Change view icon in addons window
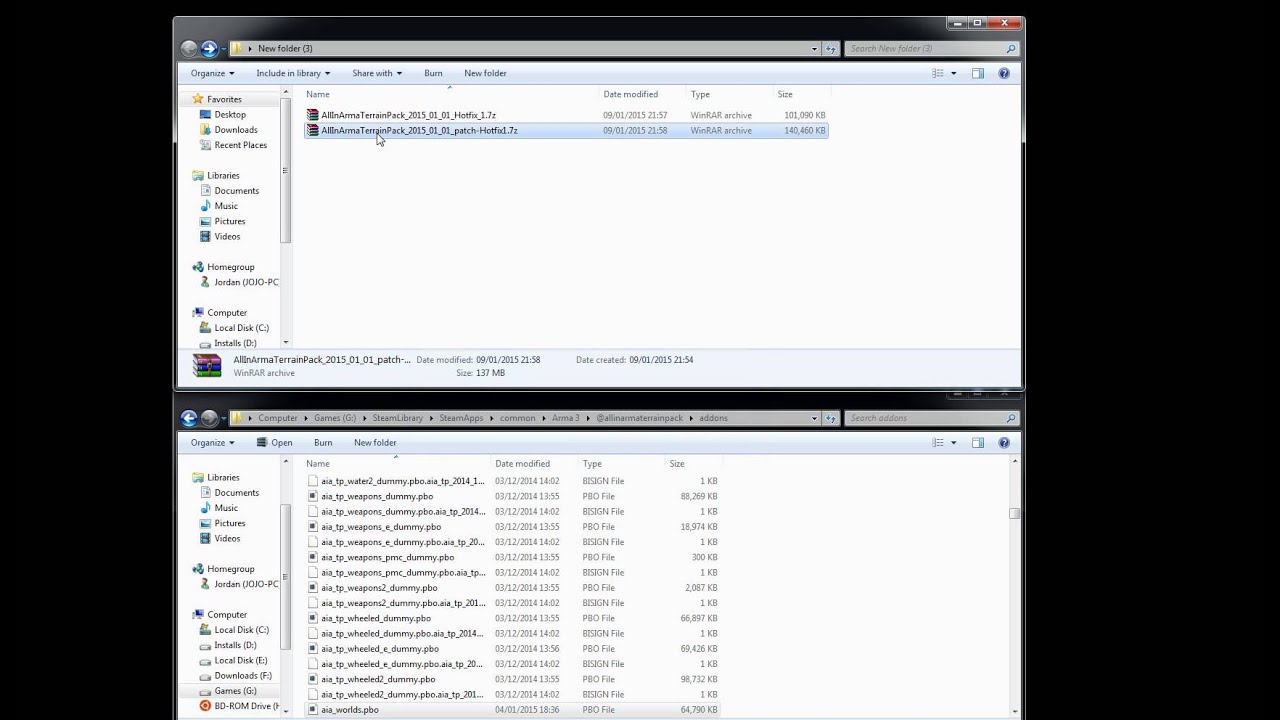1280x720 pixels. pos(938,443)
